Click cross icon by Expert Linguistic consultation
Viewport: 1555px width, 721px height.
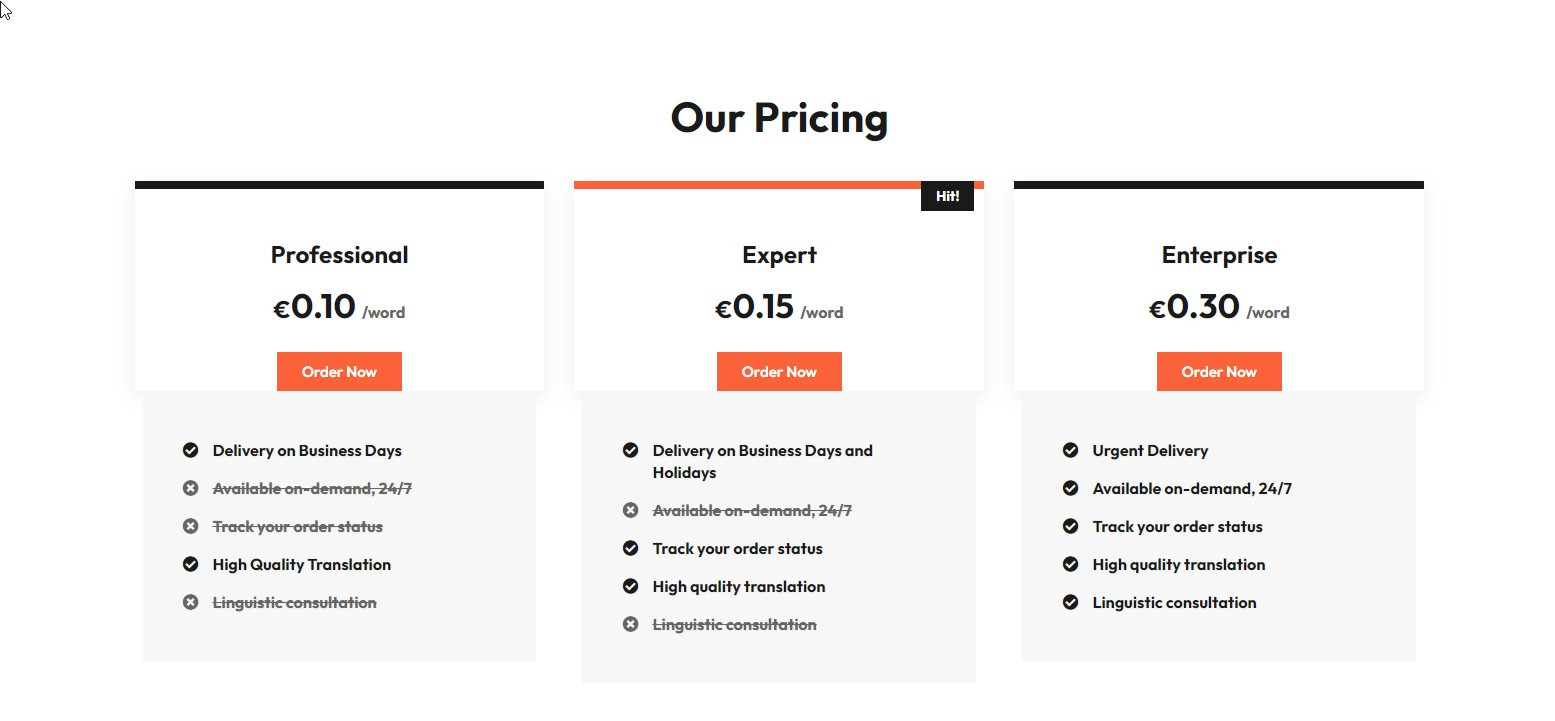[x=631, y=624]
